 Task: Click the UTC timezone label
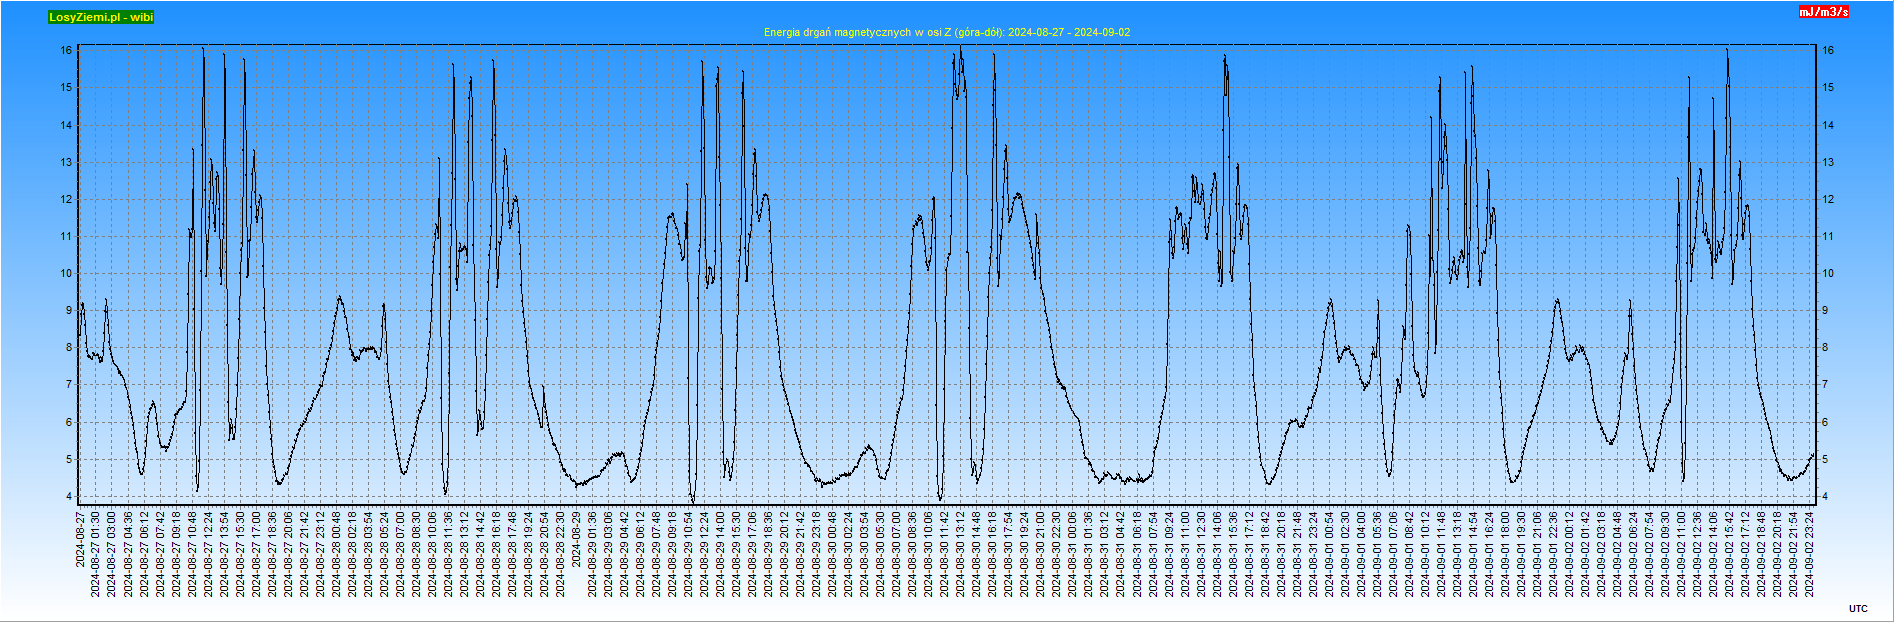[x=1857, y=608]
